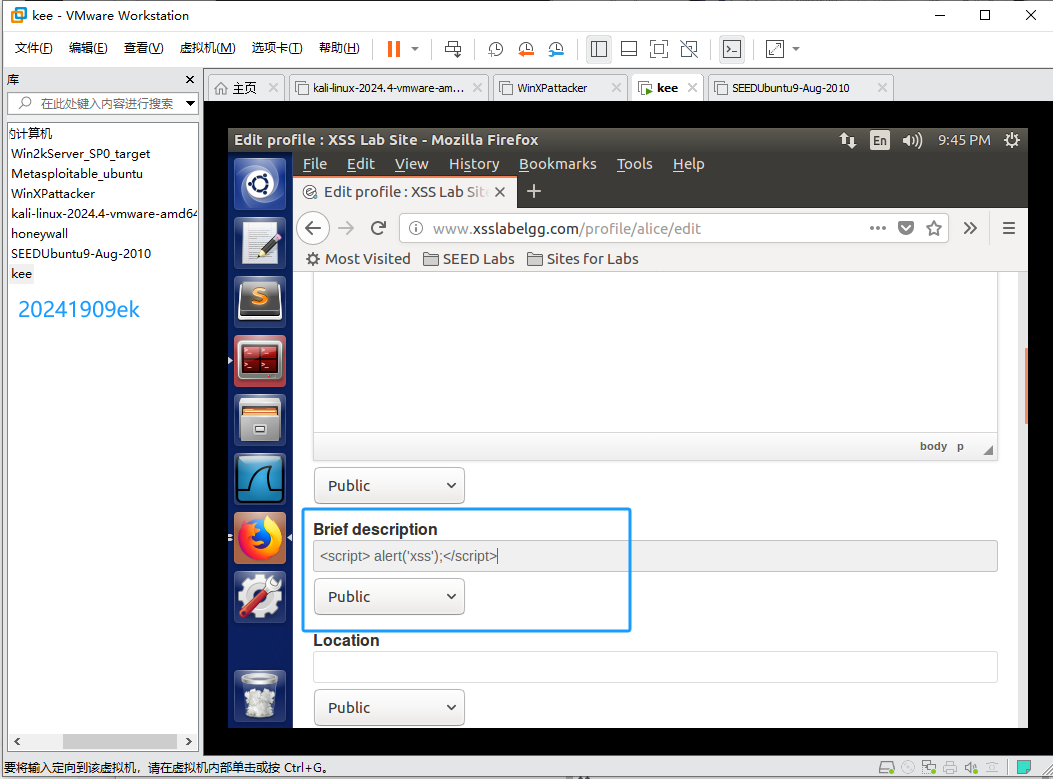Viewport: 1053px width, 779px height.
Task: Click the Brief description text field
Action: [x=655, y=556]
